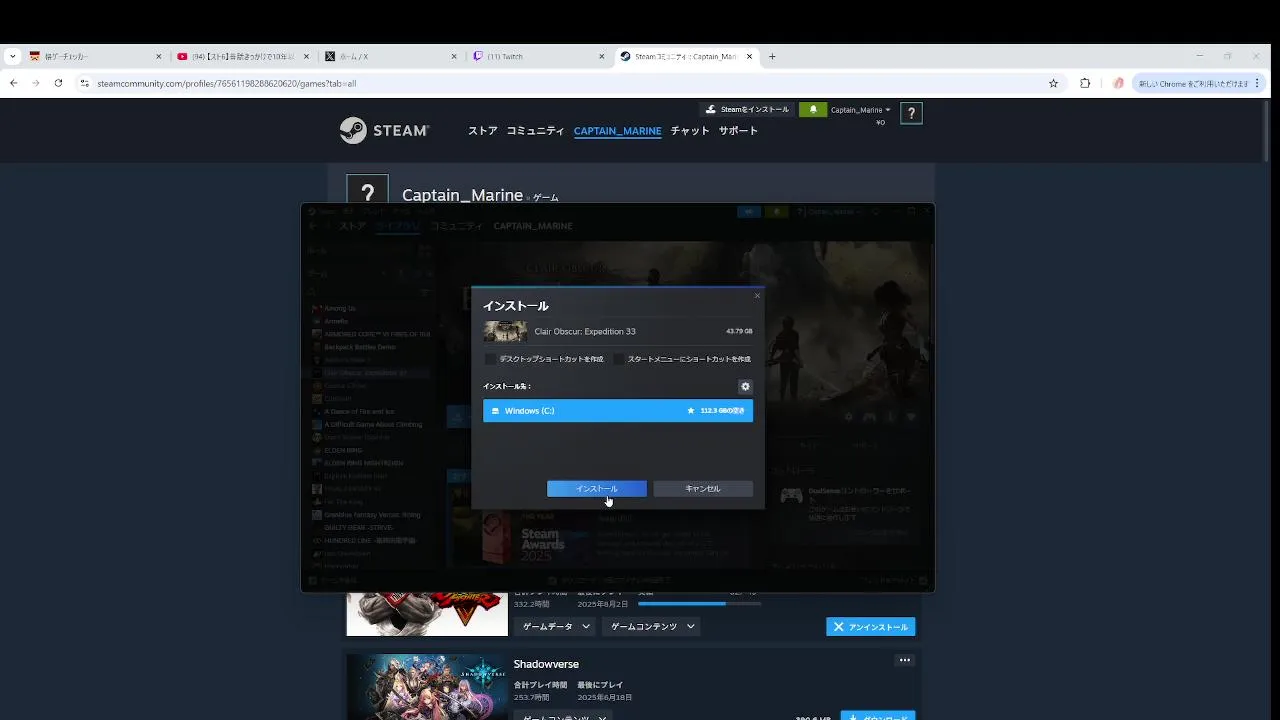Screen dimensions: 1280x720
Task: Click the question mark avatar in web header
Action: click(911, 114)
